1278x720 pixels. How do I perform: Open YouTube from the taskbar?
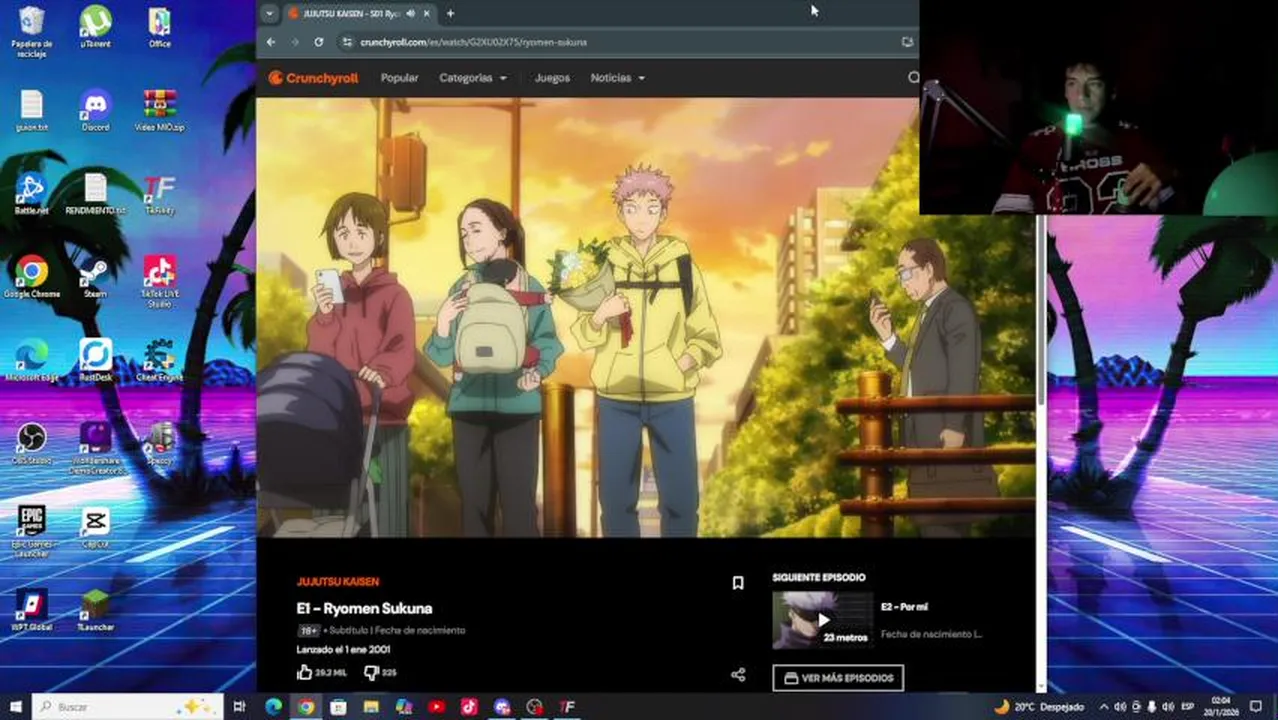436,707
